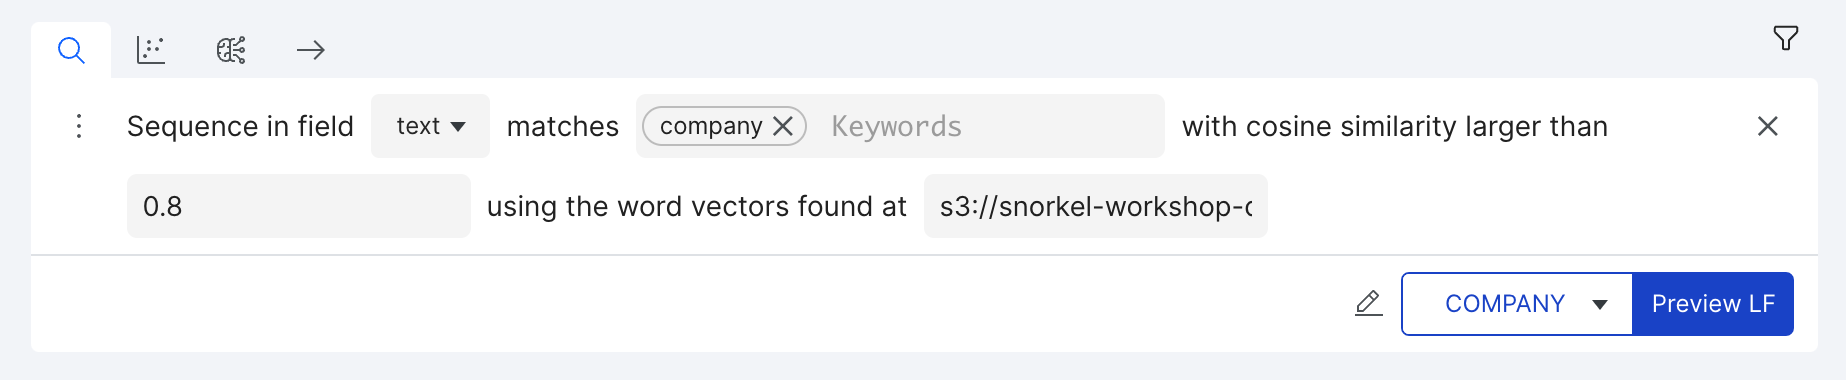This screenshot has height=380, width=1846.
Task: Select the company keyword chip label
Action: pos(711,126)
